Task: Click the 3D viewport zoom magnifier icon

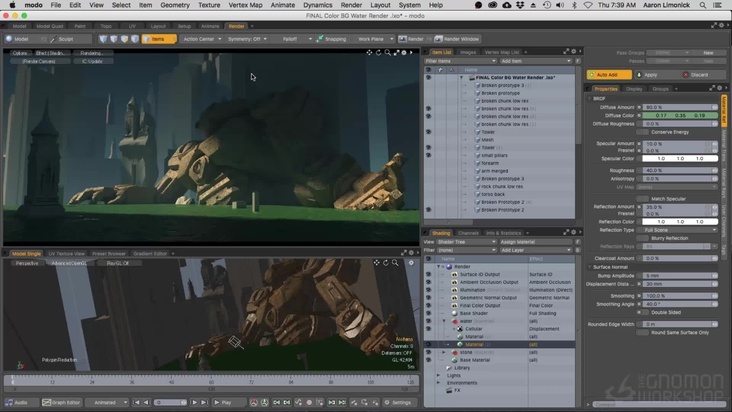Action: click(395, 263)
